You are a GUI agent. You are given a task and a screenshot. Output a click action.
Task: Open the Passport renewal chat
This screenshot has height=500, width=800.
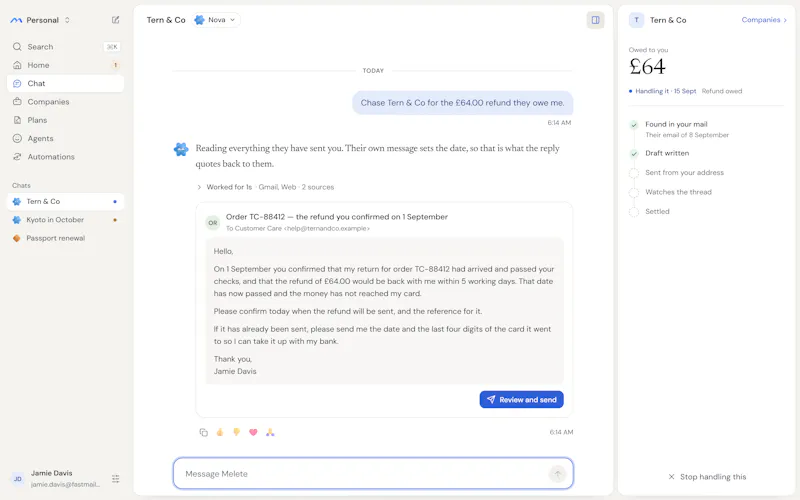(x=65, y=238)
